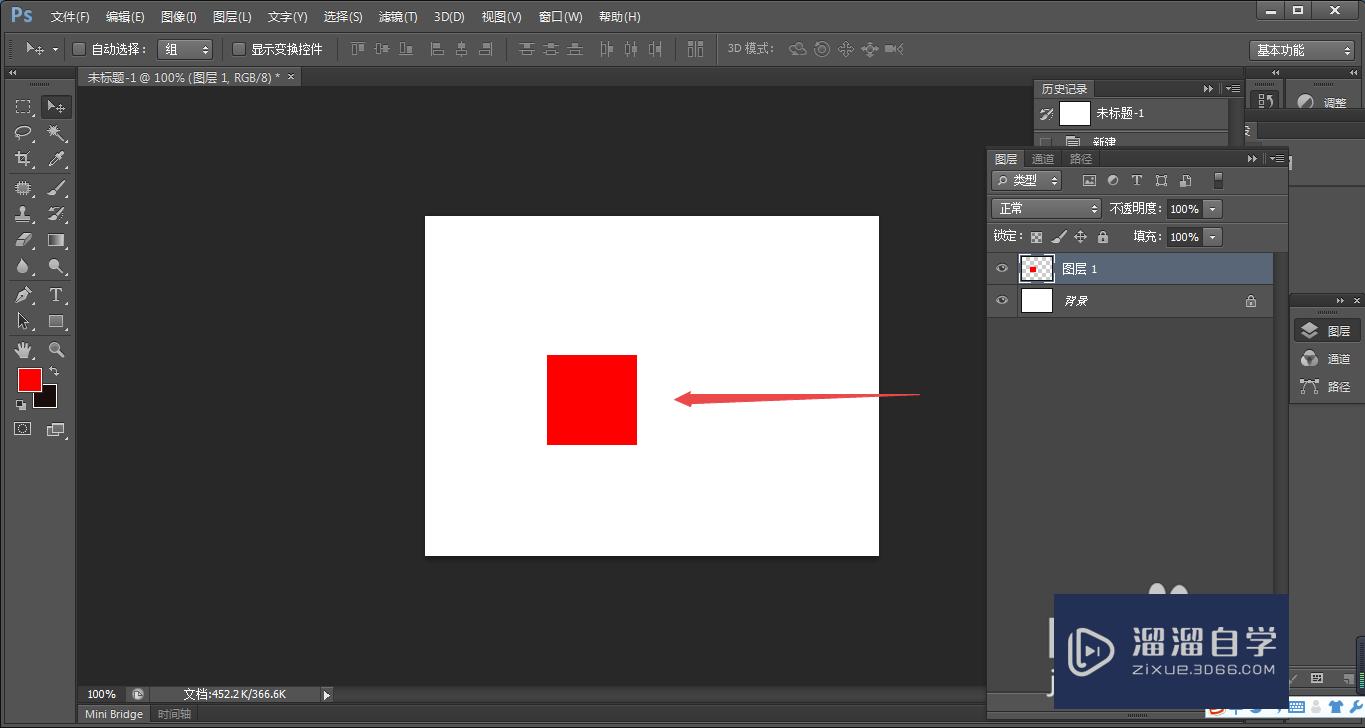
Task: Select the Gradient tool
Action: point(56,240)
